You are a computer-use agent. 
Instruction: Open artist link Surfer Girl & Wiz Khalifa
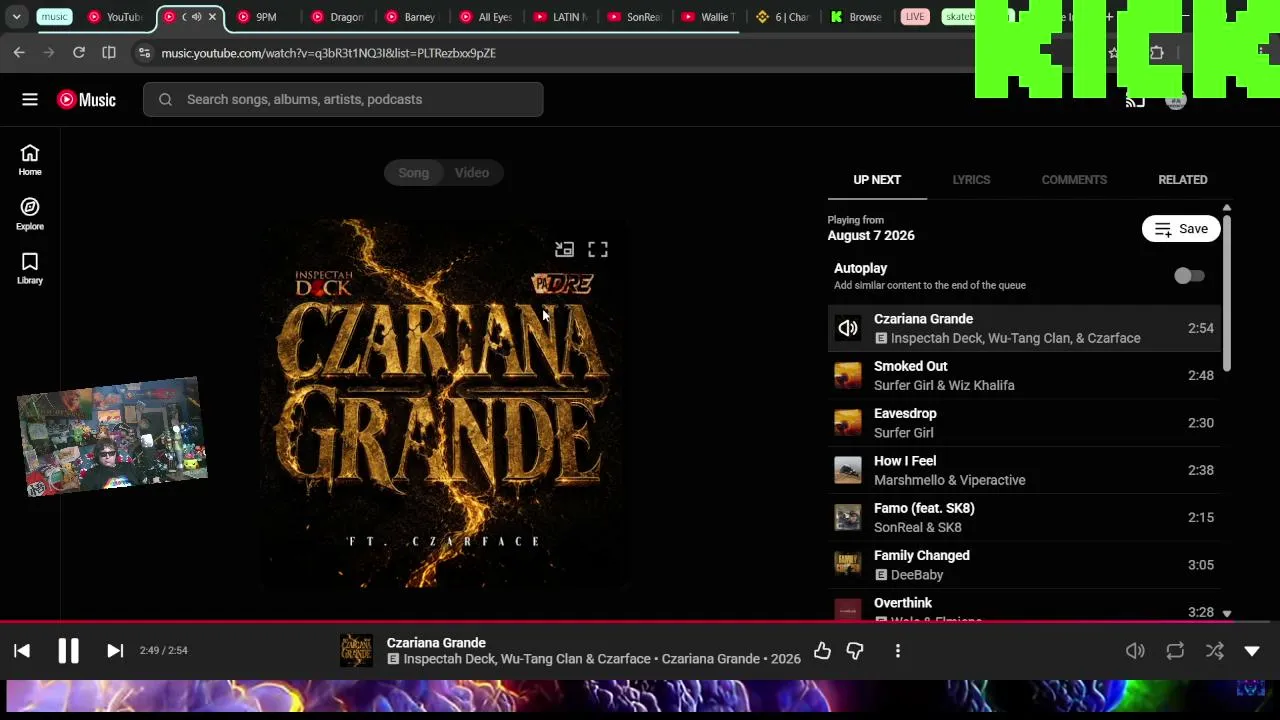pos(944,386)
